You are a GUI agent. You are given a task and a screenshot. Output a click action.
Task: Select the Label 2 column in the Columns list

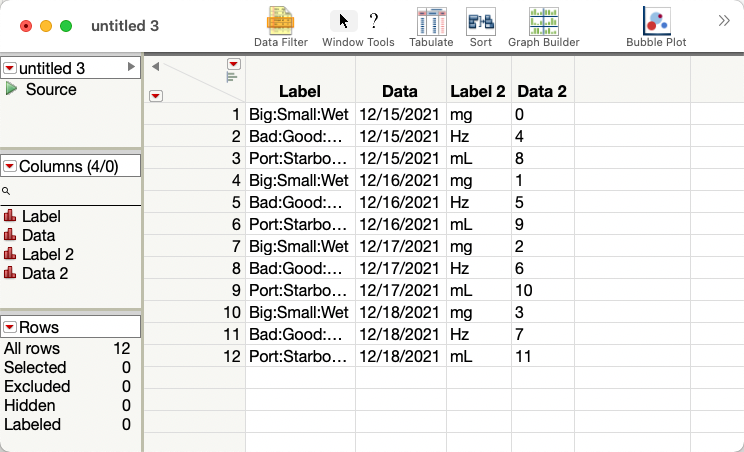click(41, 254)
